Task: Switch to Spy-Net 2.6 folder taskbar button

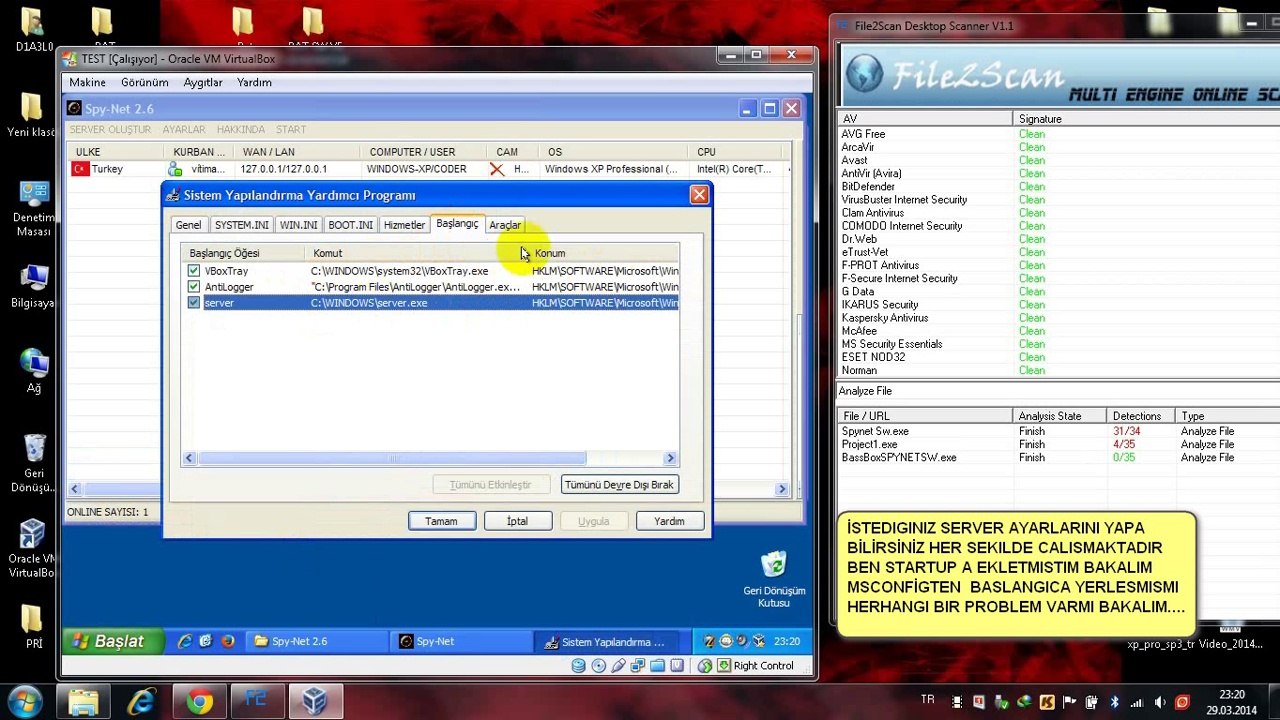Action: point(316,642)
